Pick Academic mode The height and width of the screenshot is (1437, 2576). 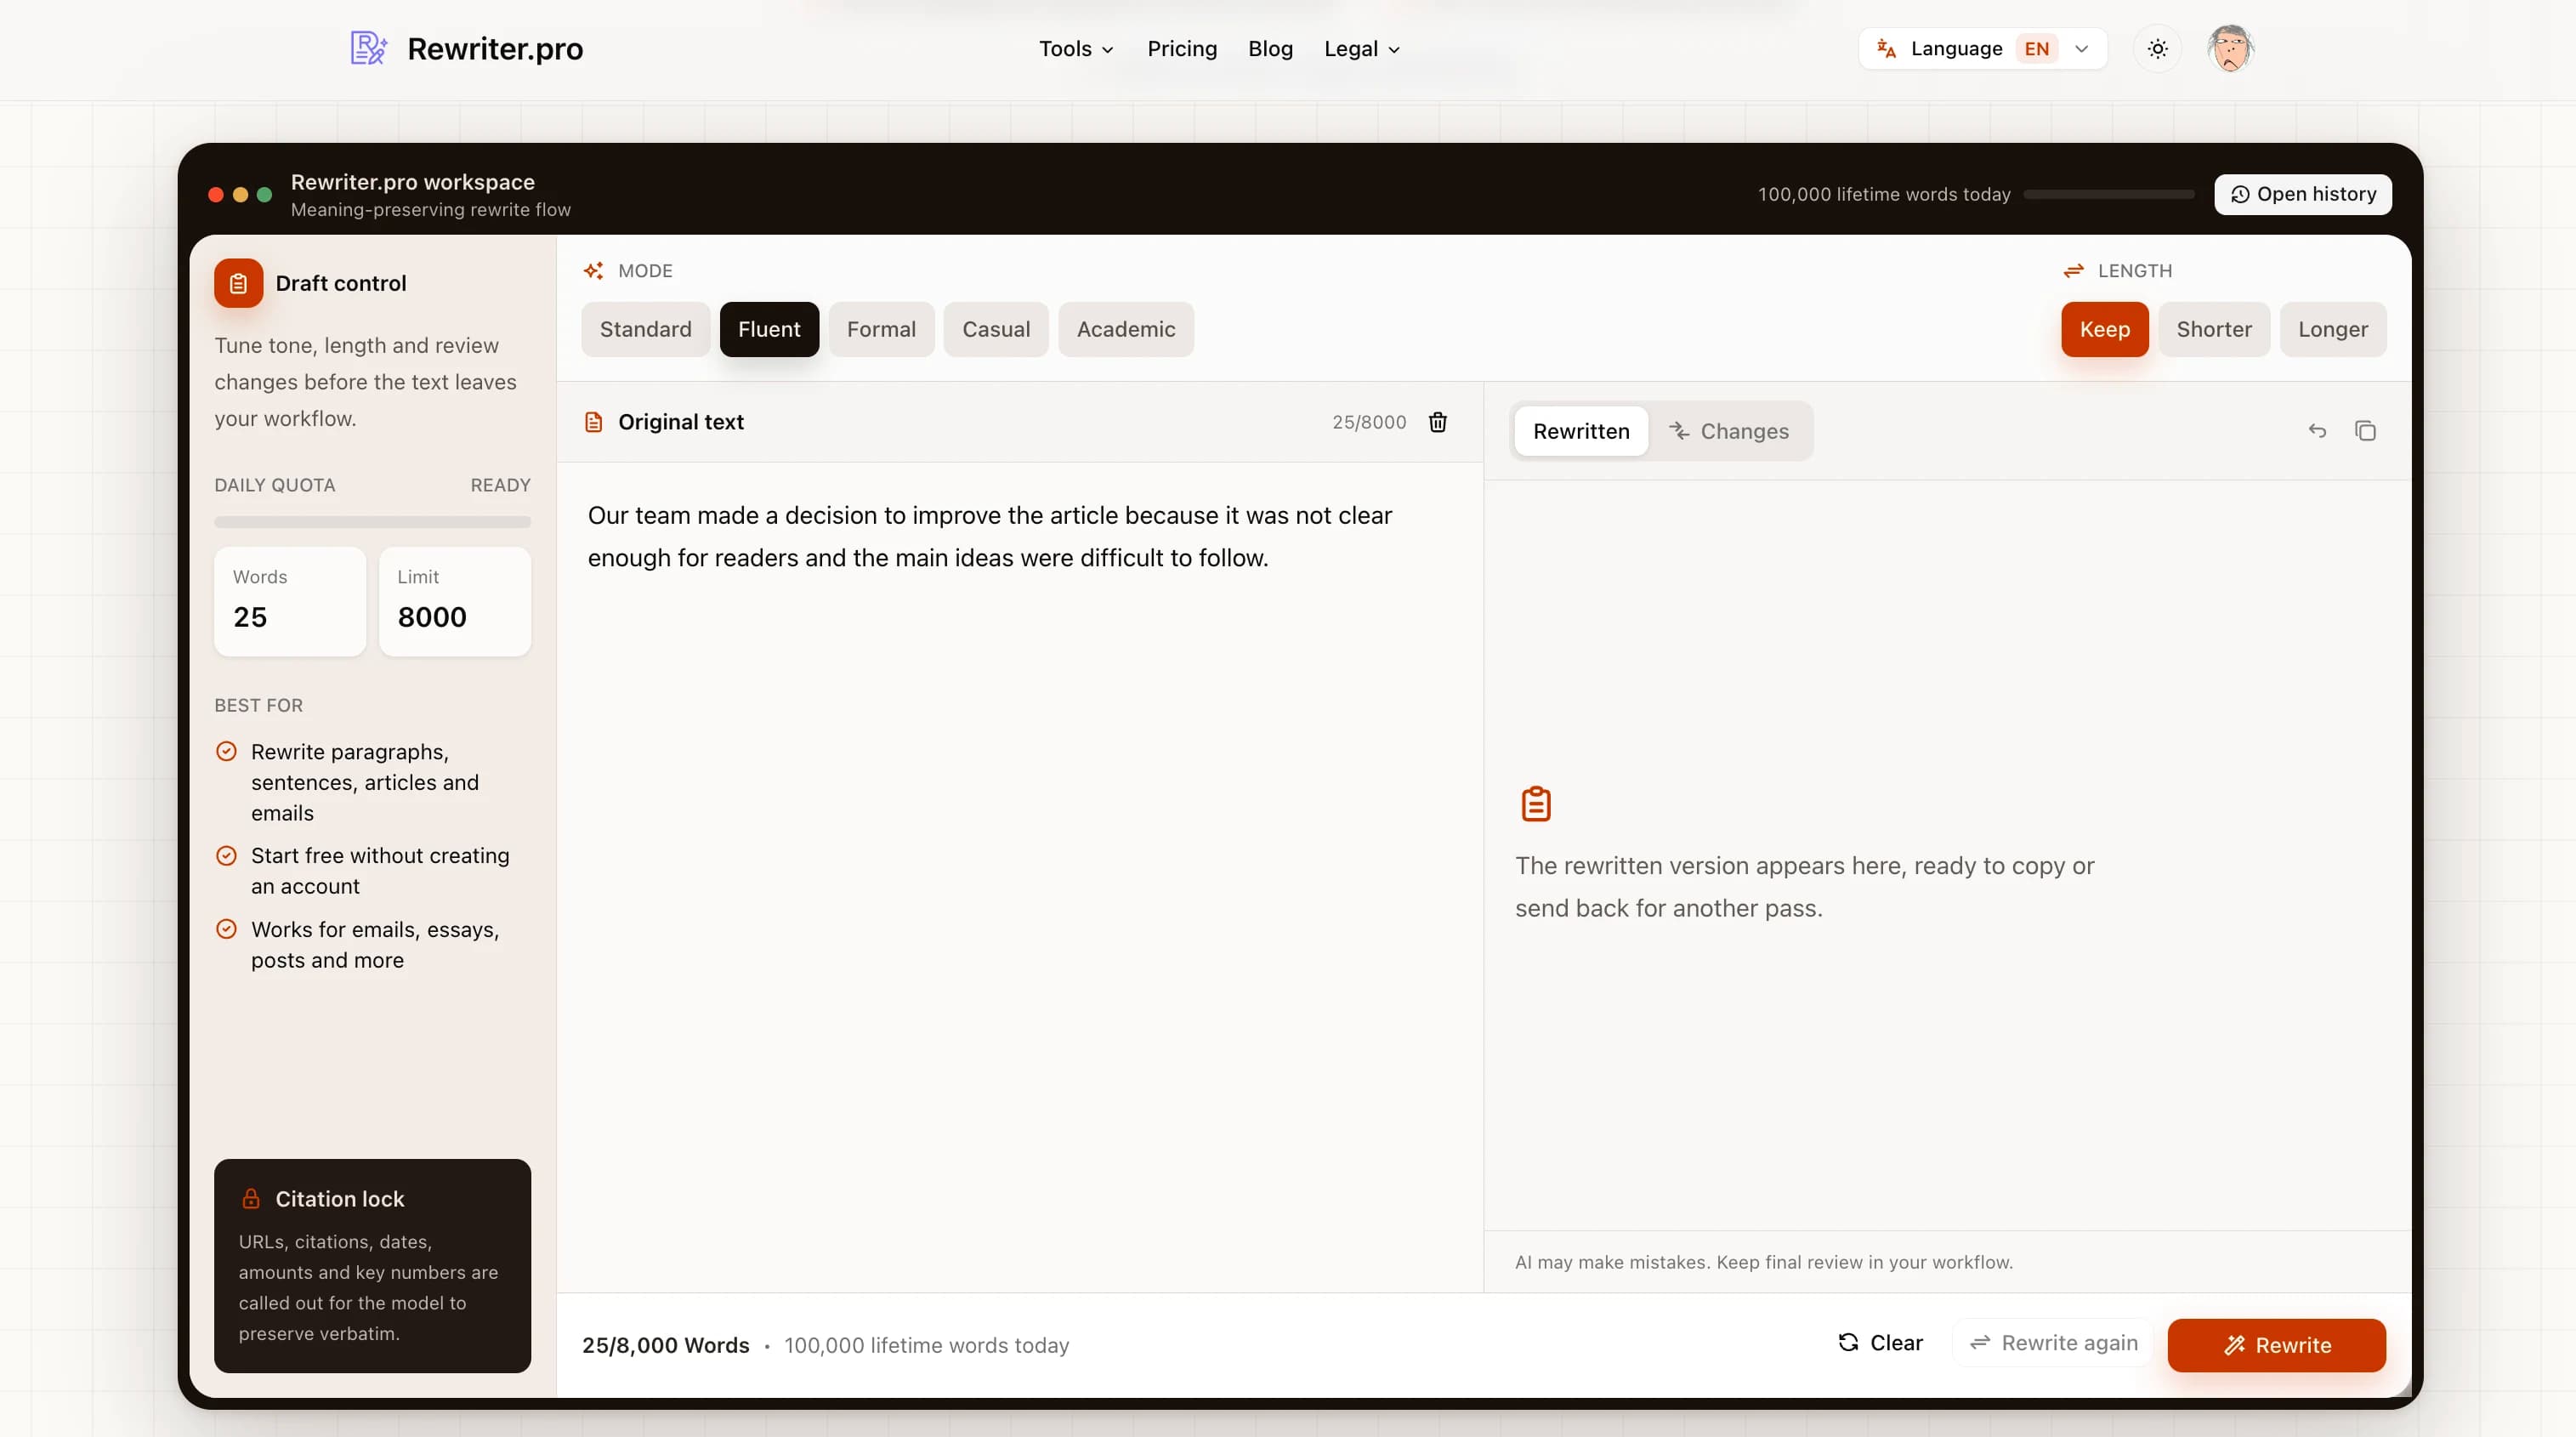[1126, 329]
